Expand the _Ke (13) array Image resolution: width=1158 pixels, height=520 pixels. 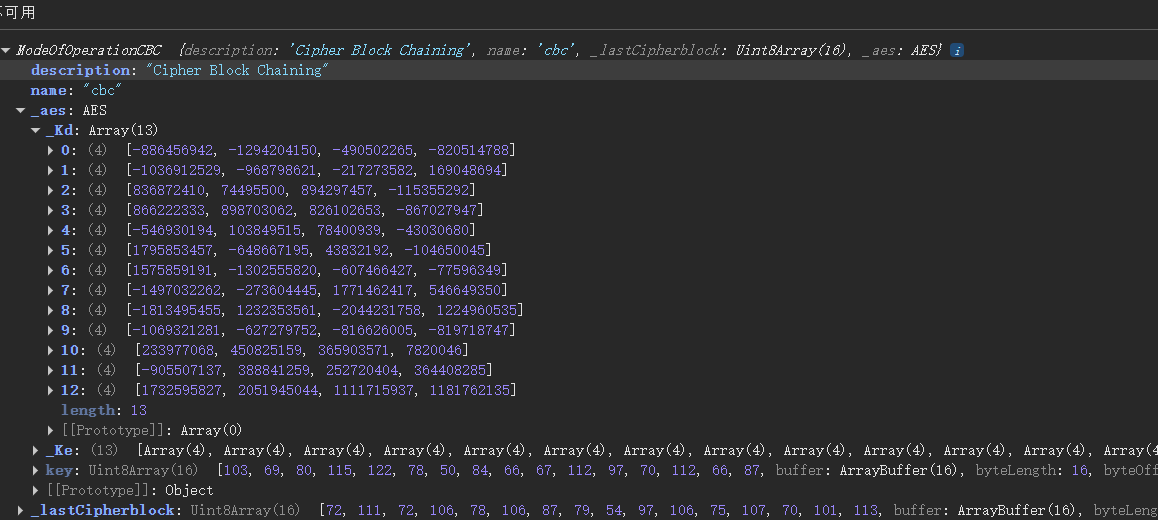pyautogui.click(x=35, y=450)
